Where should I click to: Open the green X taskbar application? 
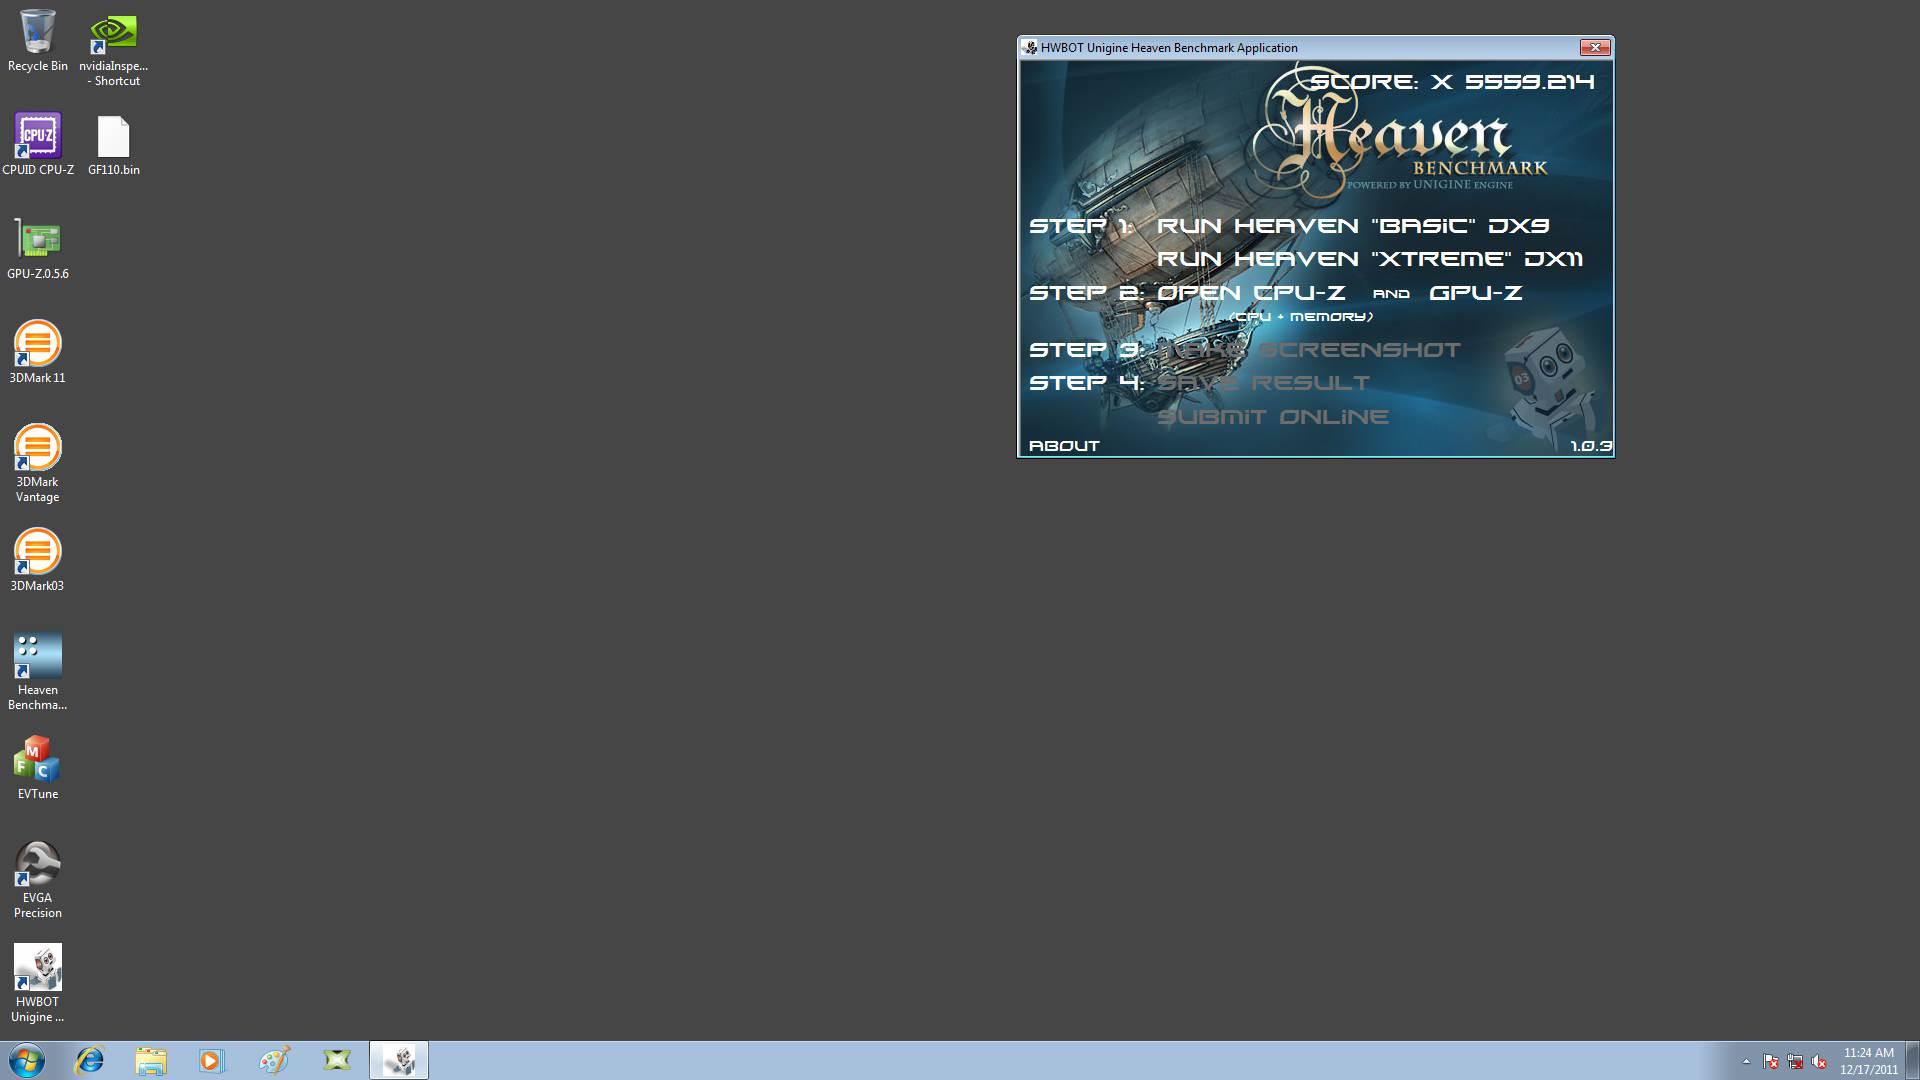point(337,1060)
